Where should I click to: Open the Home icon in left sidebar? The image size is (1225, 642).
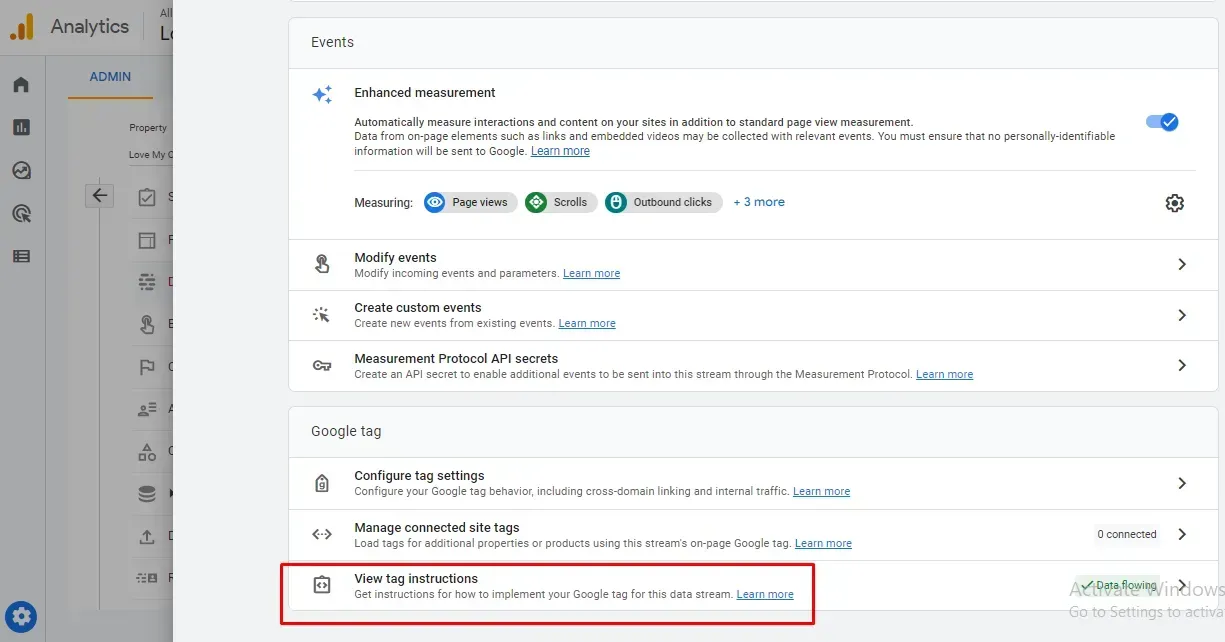[x=21, y=85]
